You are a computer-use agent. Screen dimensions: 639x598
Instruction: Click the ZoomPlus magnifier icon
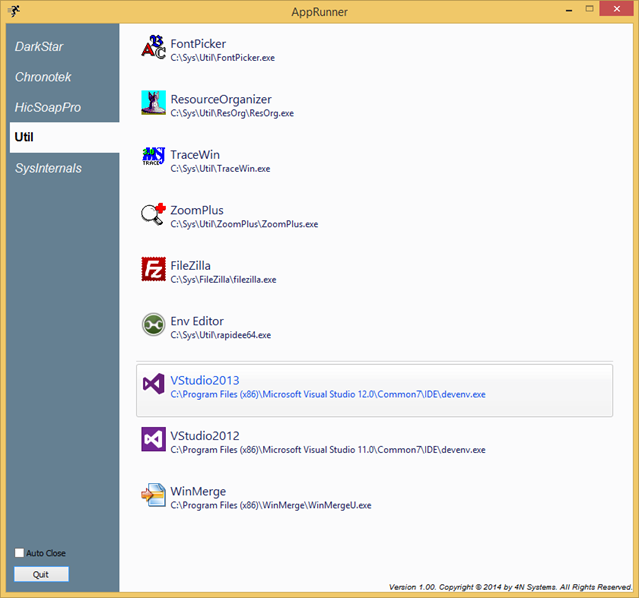[153, 214]
